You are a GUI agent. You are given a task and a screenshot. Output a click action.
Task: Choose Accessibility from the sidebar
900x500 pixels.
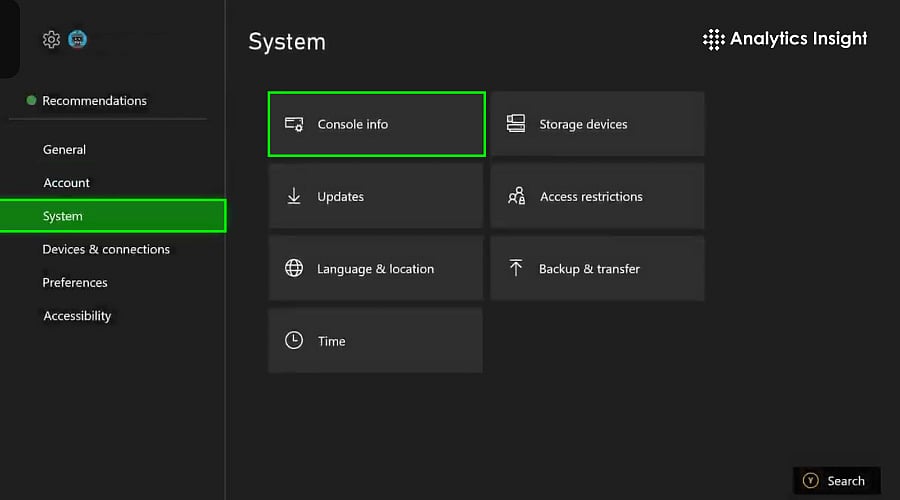77,316
